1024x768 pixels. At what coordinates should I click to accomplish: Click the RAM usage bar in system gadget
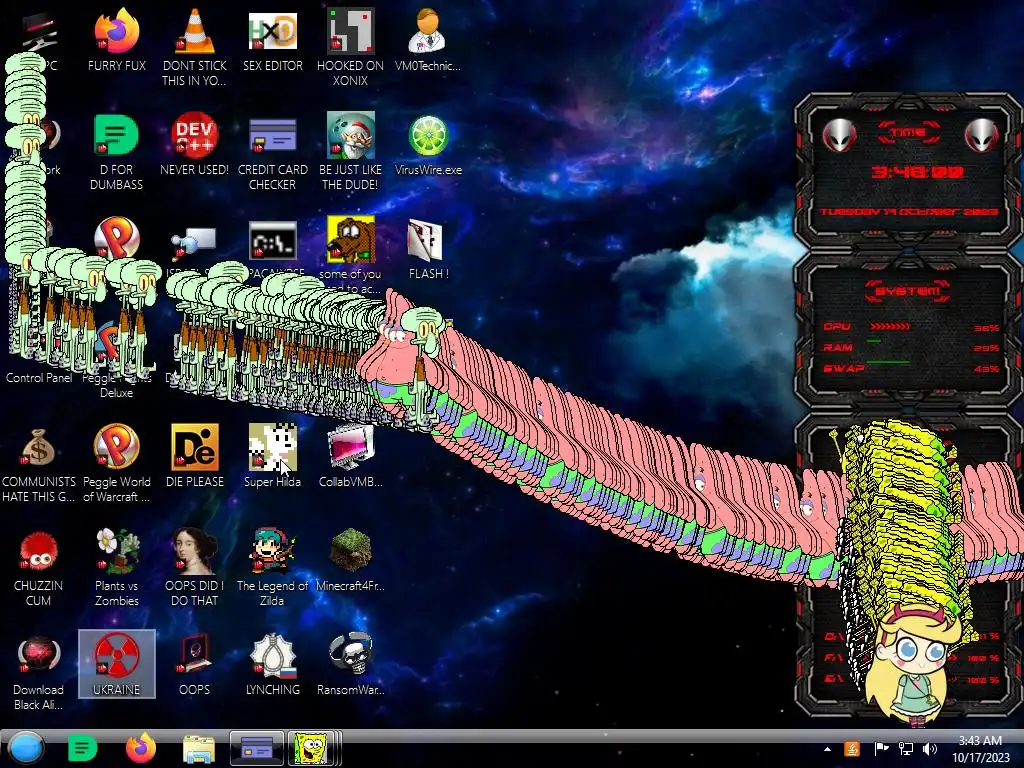point(874,341)
